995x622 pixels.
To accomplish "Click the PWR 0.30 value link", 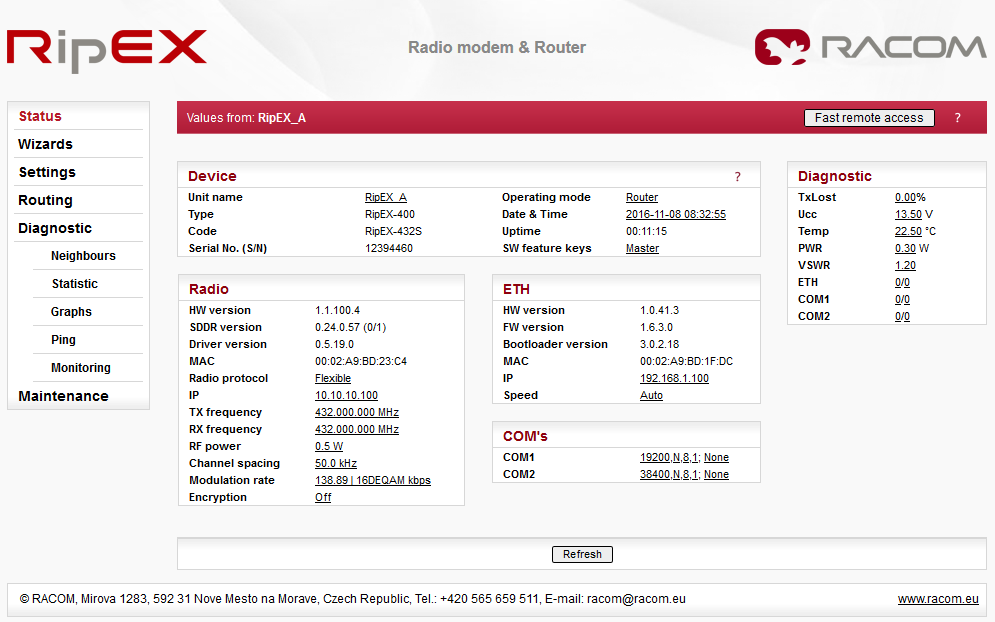I will click(906, 248).
